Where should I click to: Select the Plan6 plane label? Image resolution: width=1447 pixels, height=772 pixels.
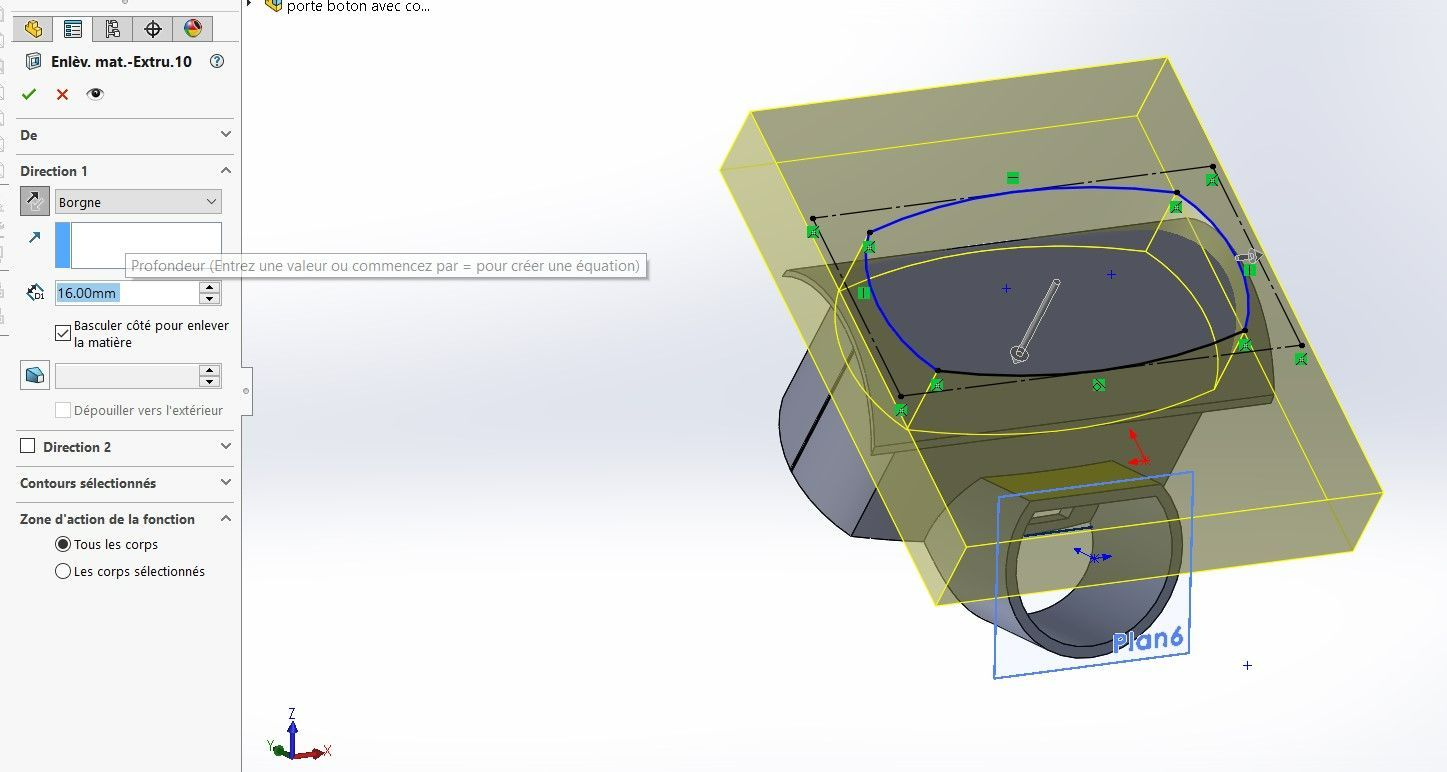point(1149,638)
